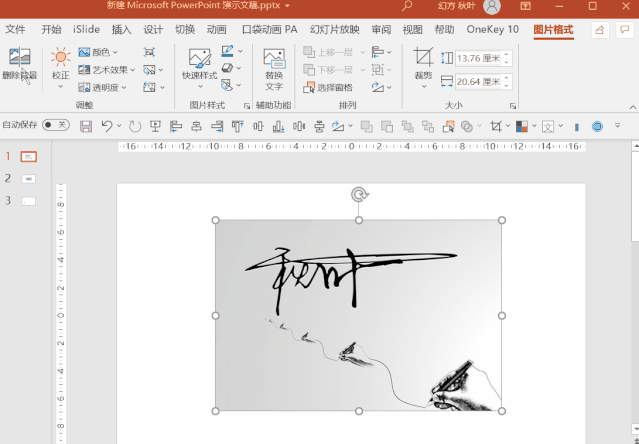Click the search magnifier in title bar
Image resolution: width=639 pixels, height=444 pixels.
[x=407, y=7]
